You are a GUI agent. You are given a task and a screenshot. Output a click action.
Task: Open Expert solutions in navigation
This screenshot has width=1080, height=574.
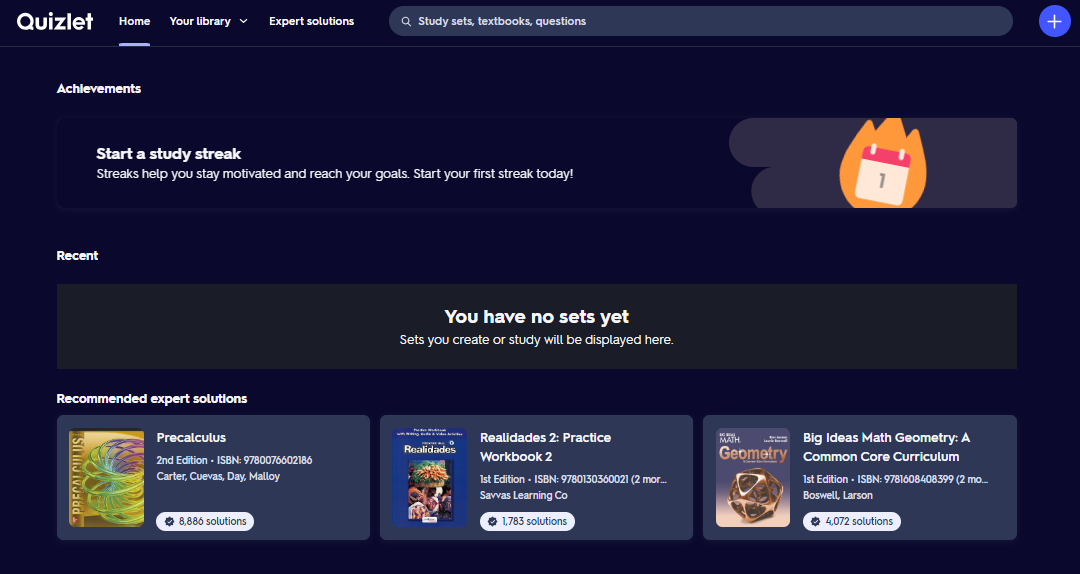coord(311,21)
